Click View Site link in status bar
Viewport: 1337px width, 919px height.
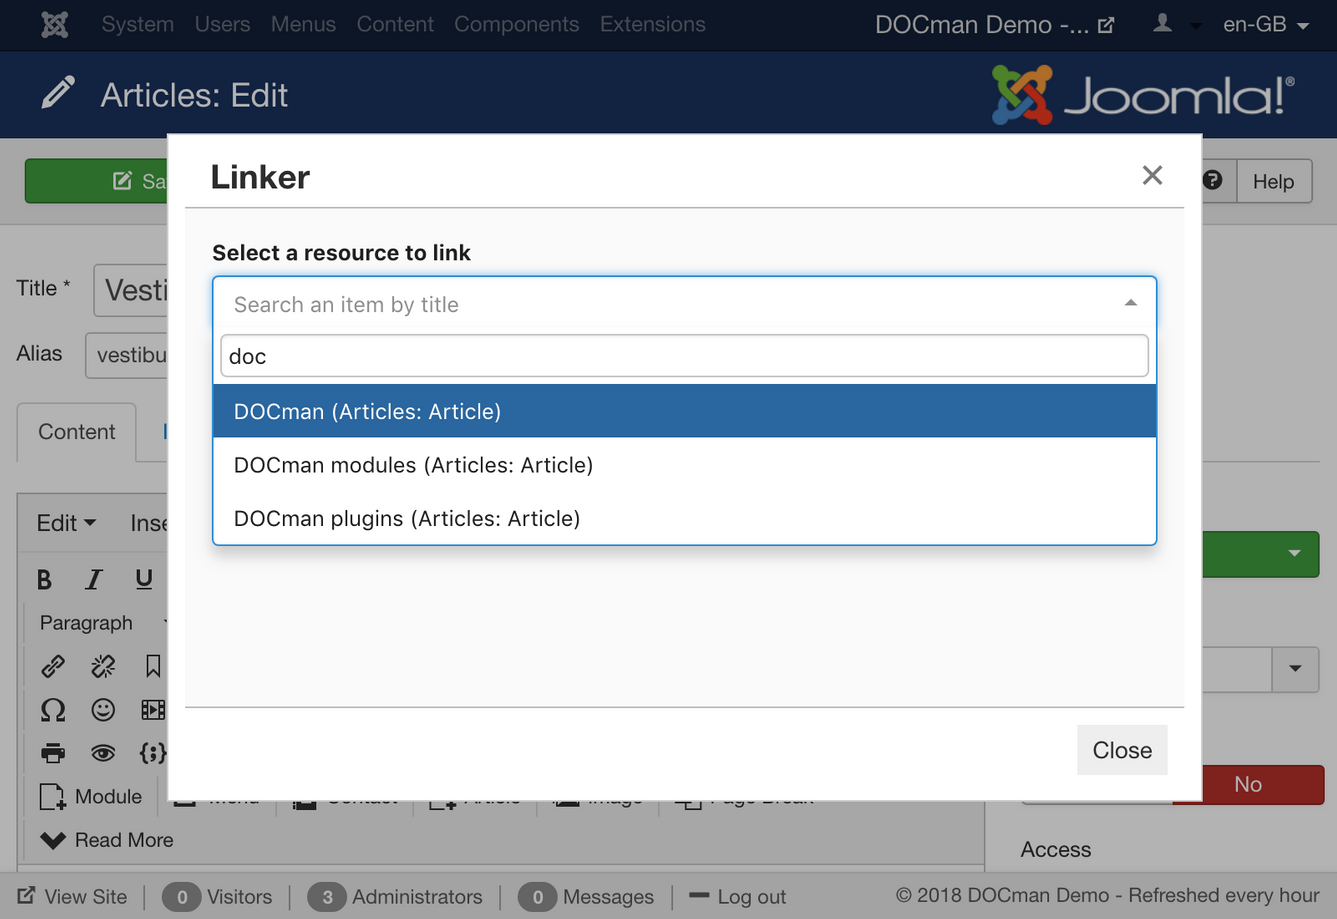(72, 896)
